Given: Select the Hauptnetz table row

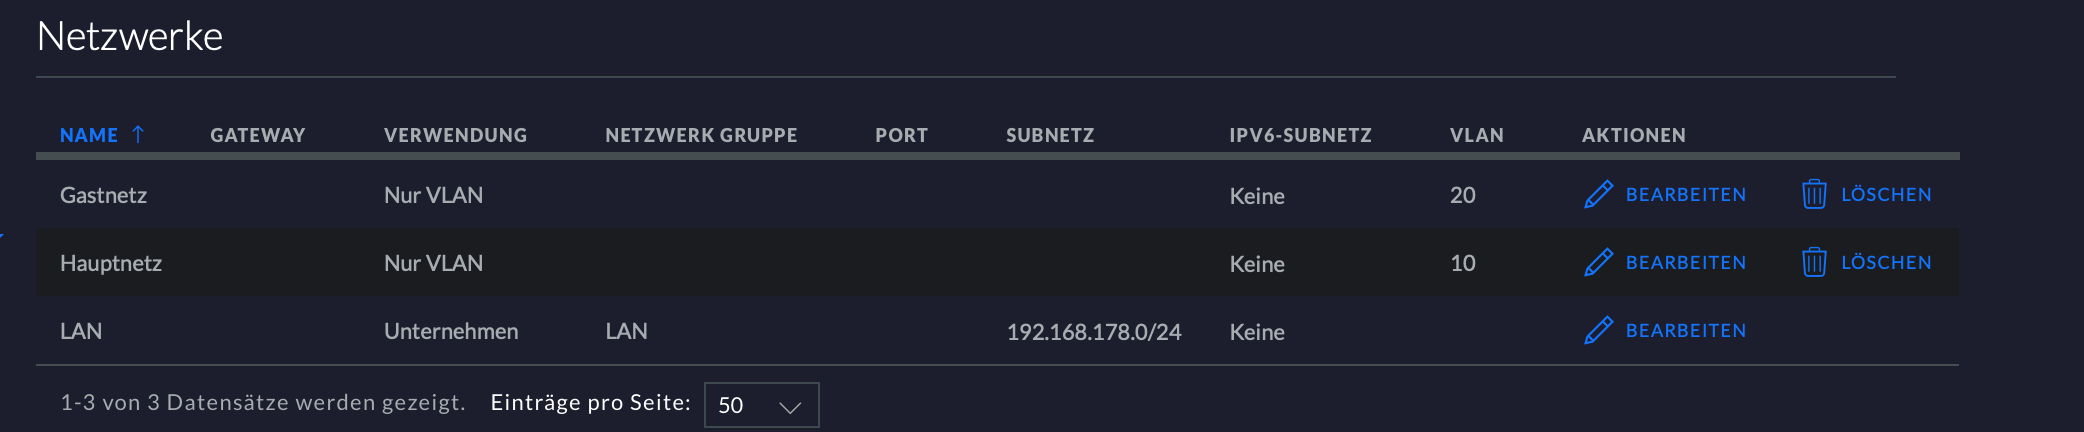Looking at the screenshot, I should (997, 262).
